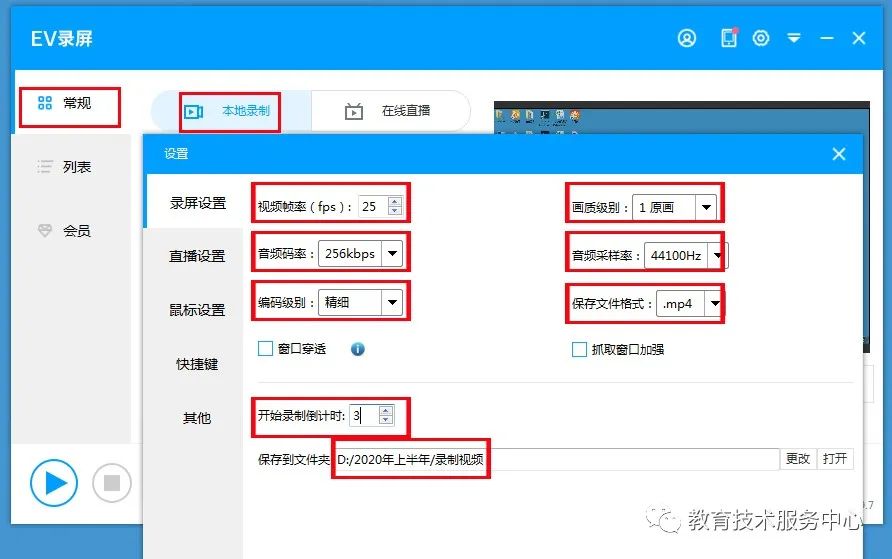The width and height of the screenshot is (892, 559).
Task: Enable the 窗口穿透 checkbox
Action: coord(266,349)
